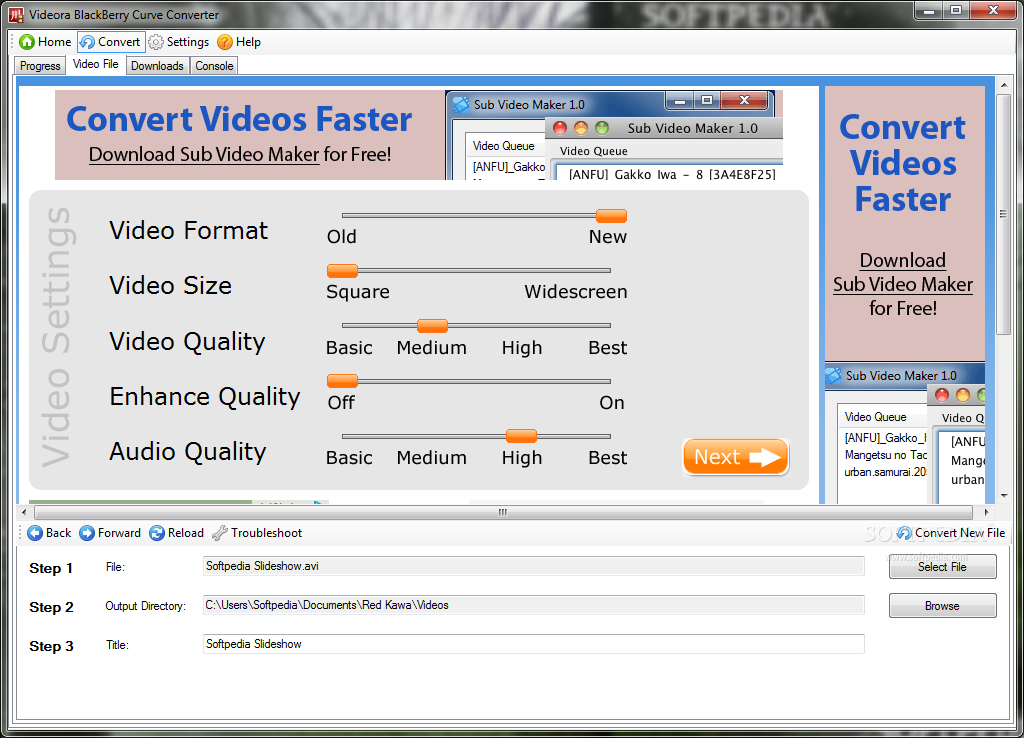Click the Video Format slider handle
1024x738 pixels.
coord(611,216)
